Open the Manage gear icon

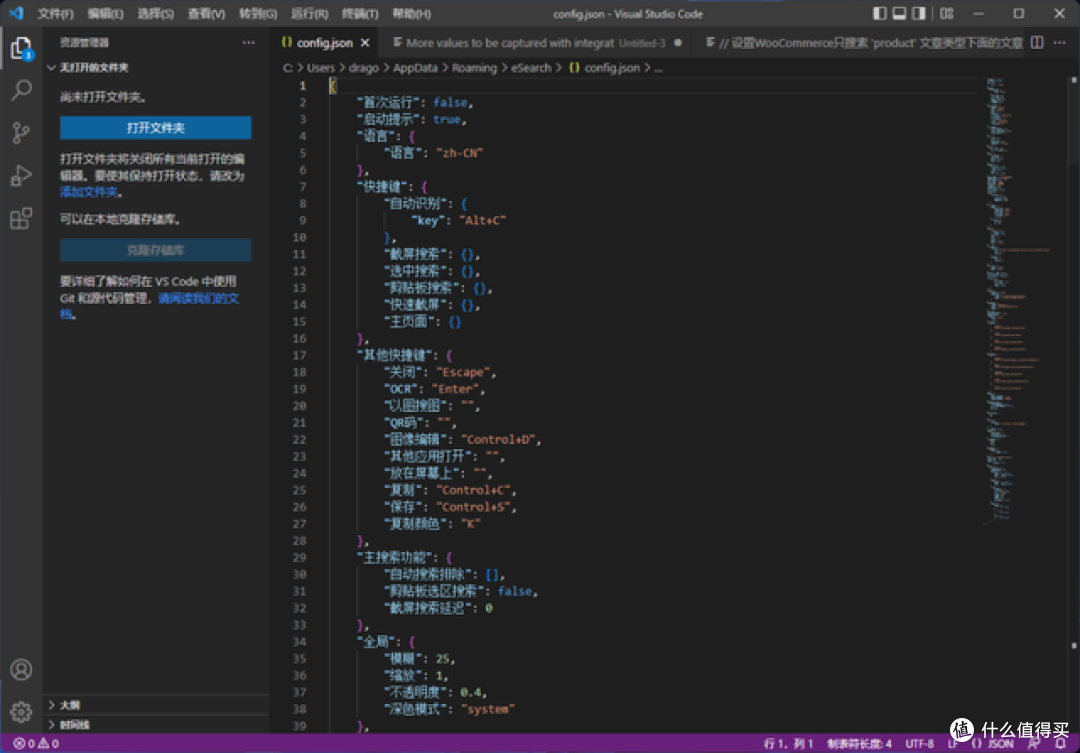(x=21, y=711)
